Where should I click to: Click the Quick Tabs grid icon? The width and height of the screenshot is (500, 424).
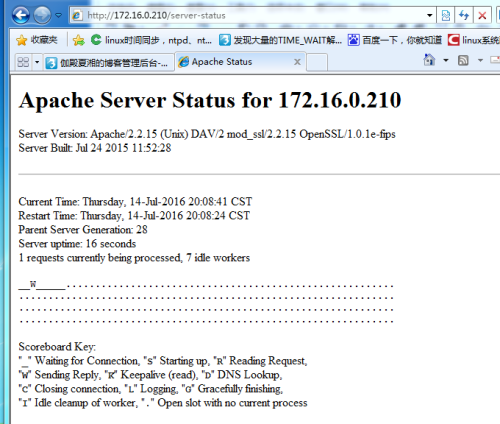(23, 62)
